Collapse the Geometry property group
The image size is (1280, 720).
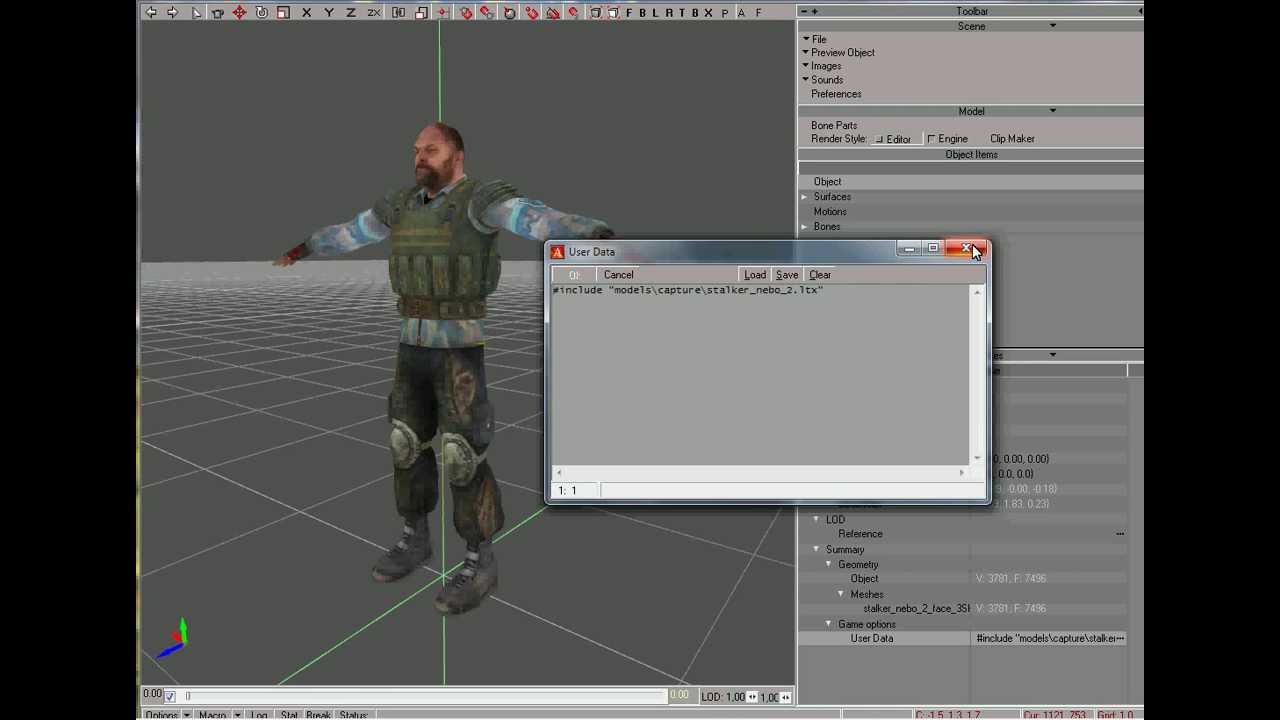(828, 564)
